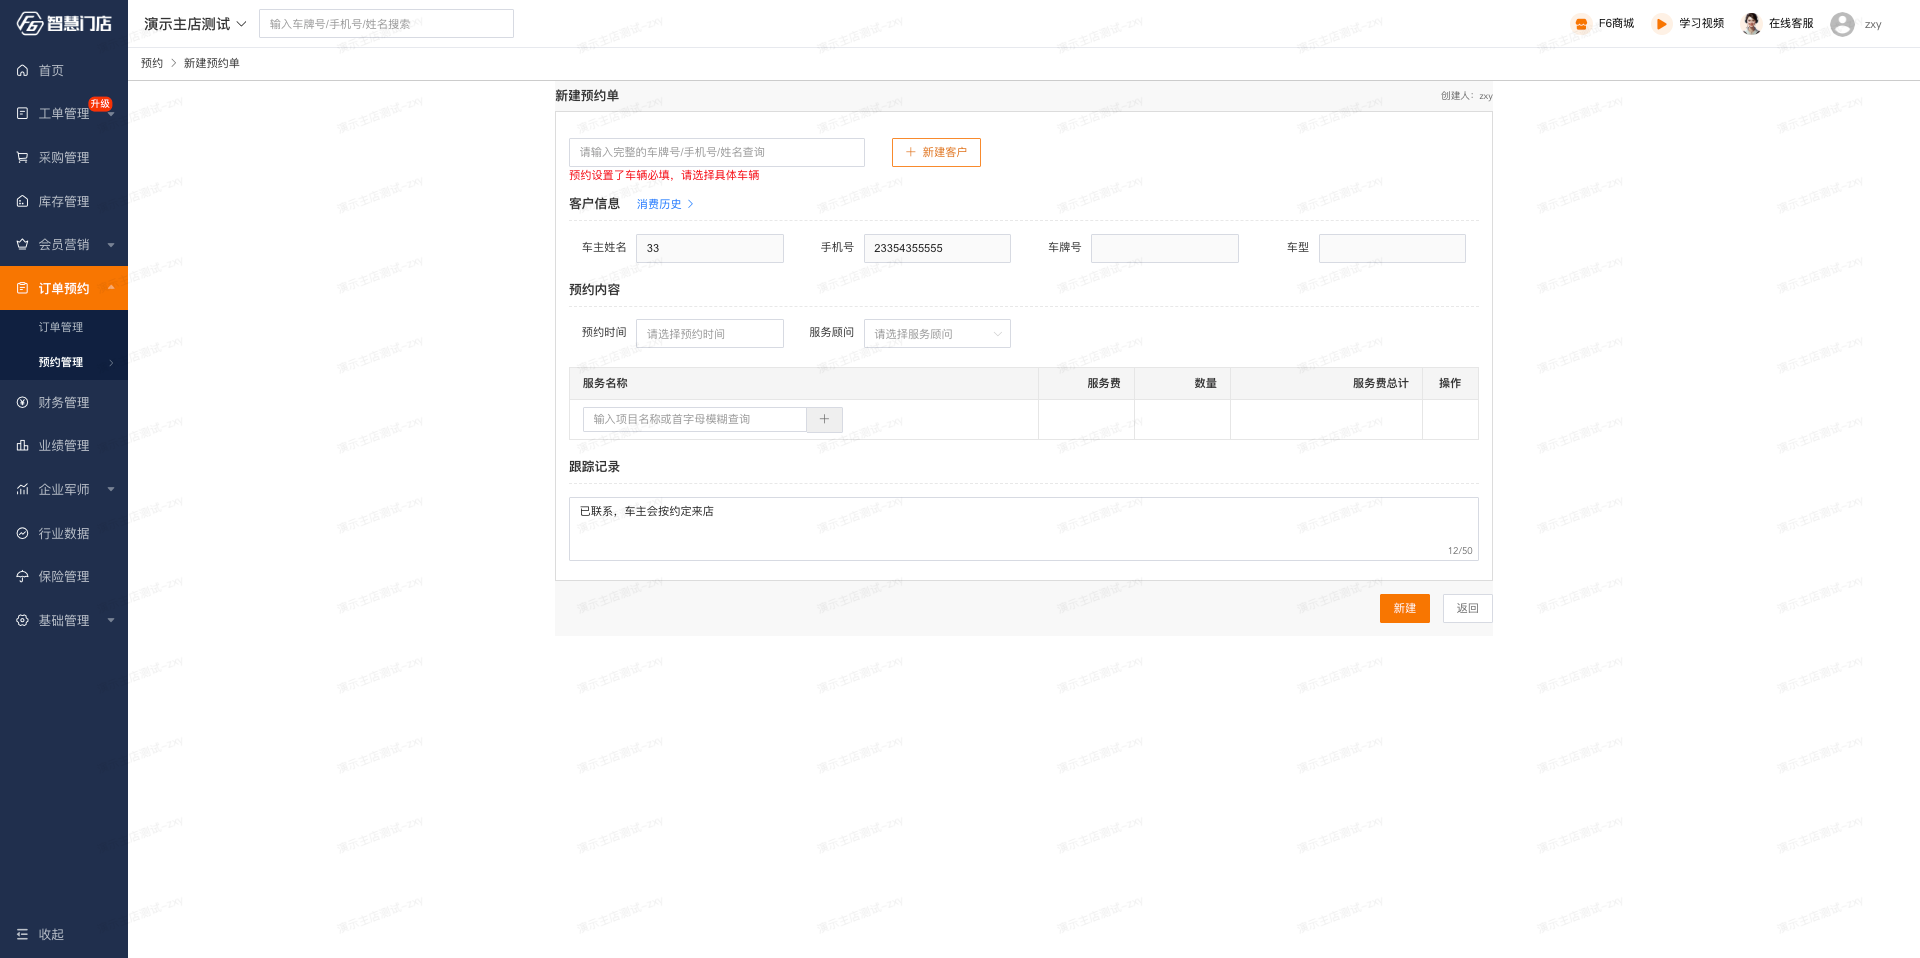Open the F6商城 shop icon

(x=1581, y=24)
